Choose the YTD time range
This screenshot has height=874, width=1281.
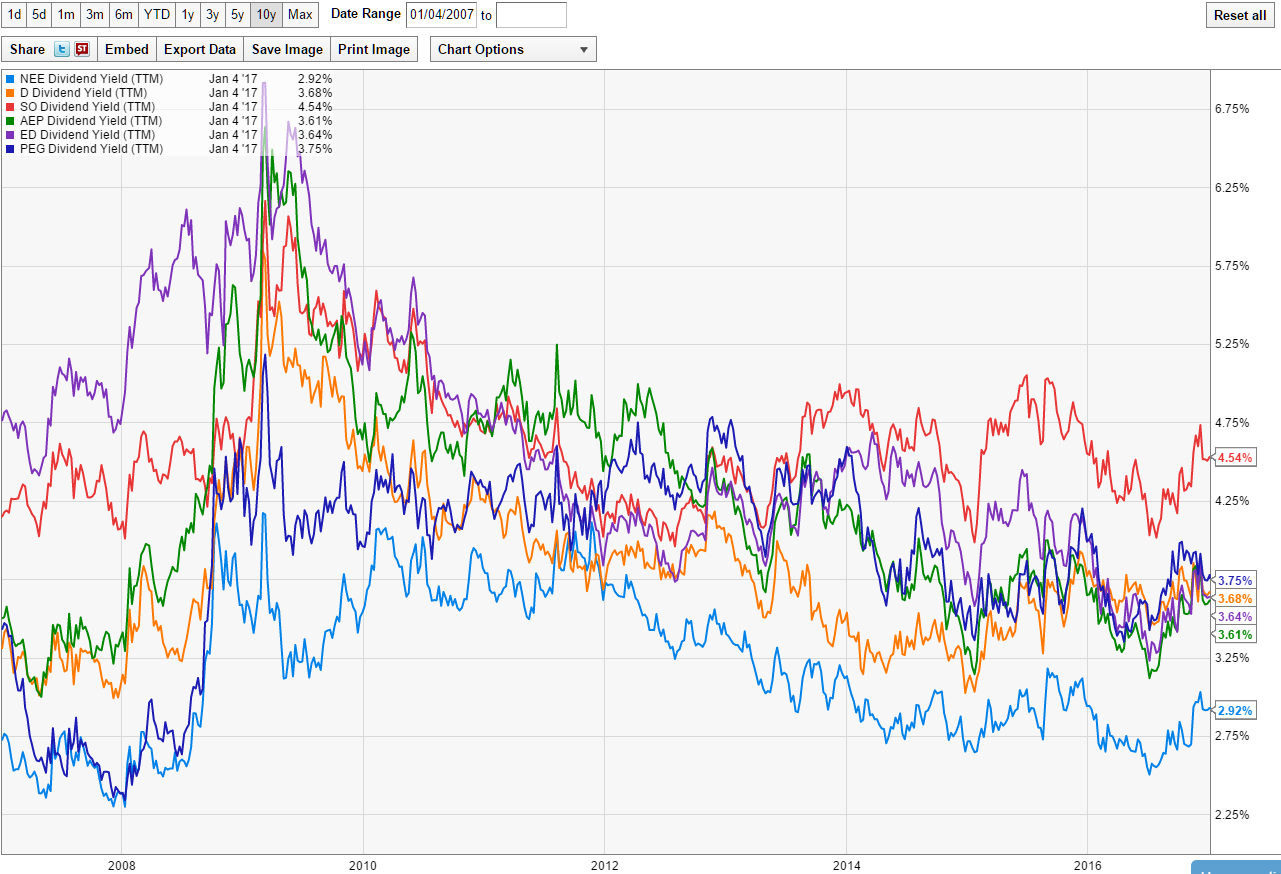[x=156, y=15]
